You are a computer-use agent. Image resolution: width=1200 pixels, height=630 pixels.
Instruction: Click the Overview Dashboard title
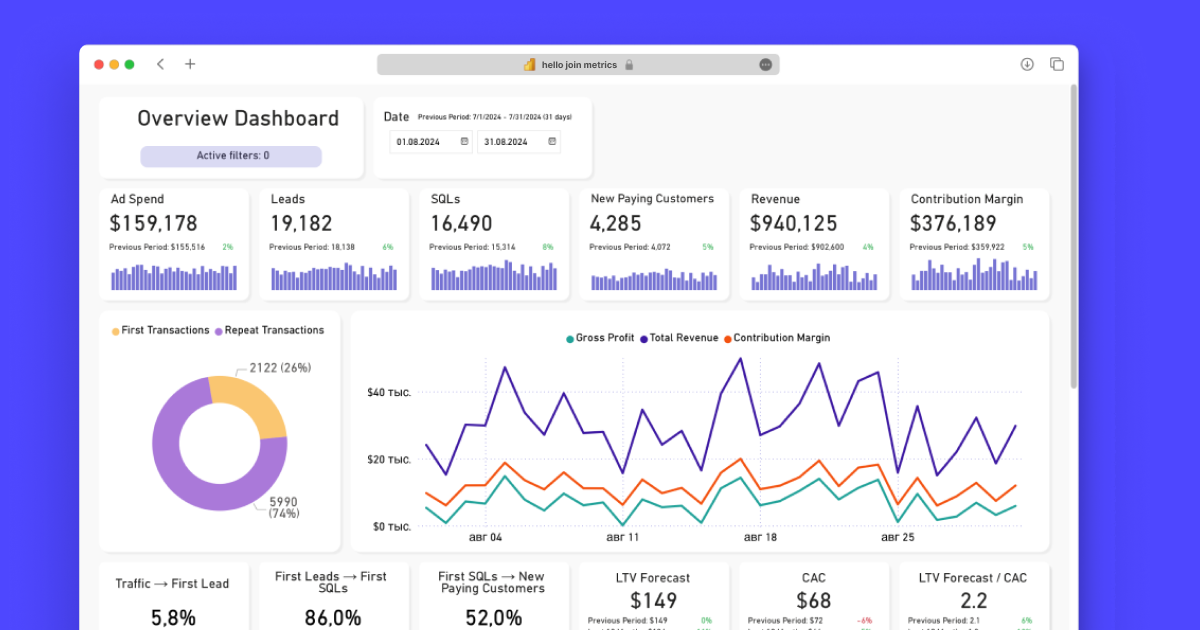coord(238,118)
